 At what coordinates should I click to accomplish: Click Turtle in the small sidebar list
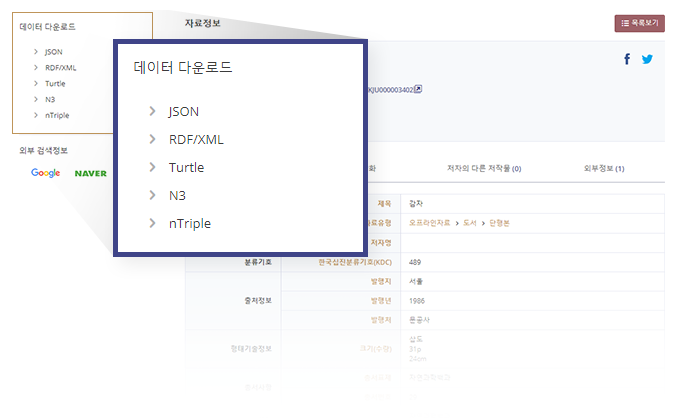[x=57, y=83]
